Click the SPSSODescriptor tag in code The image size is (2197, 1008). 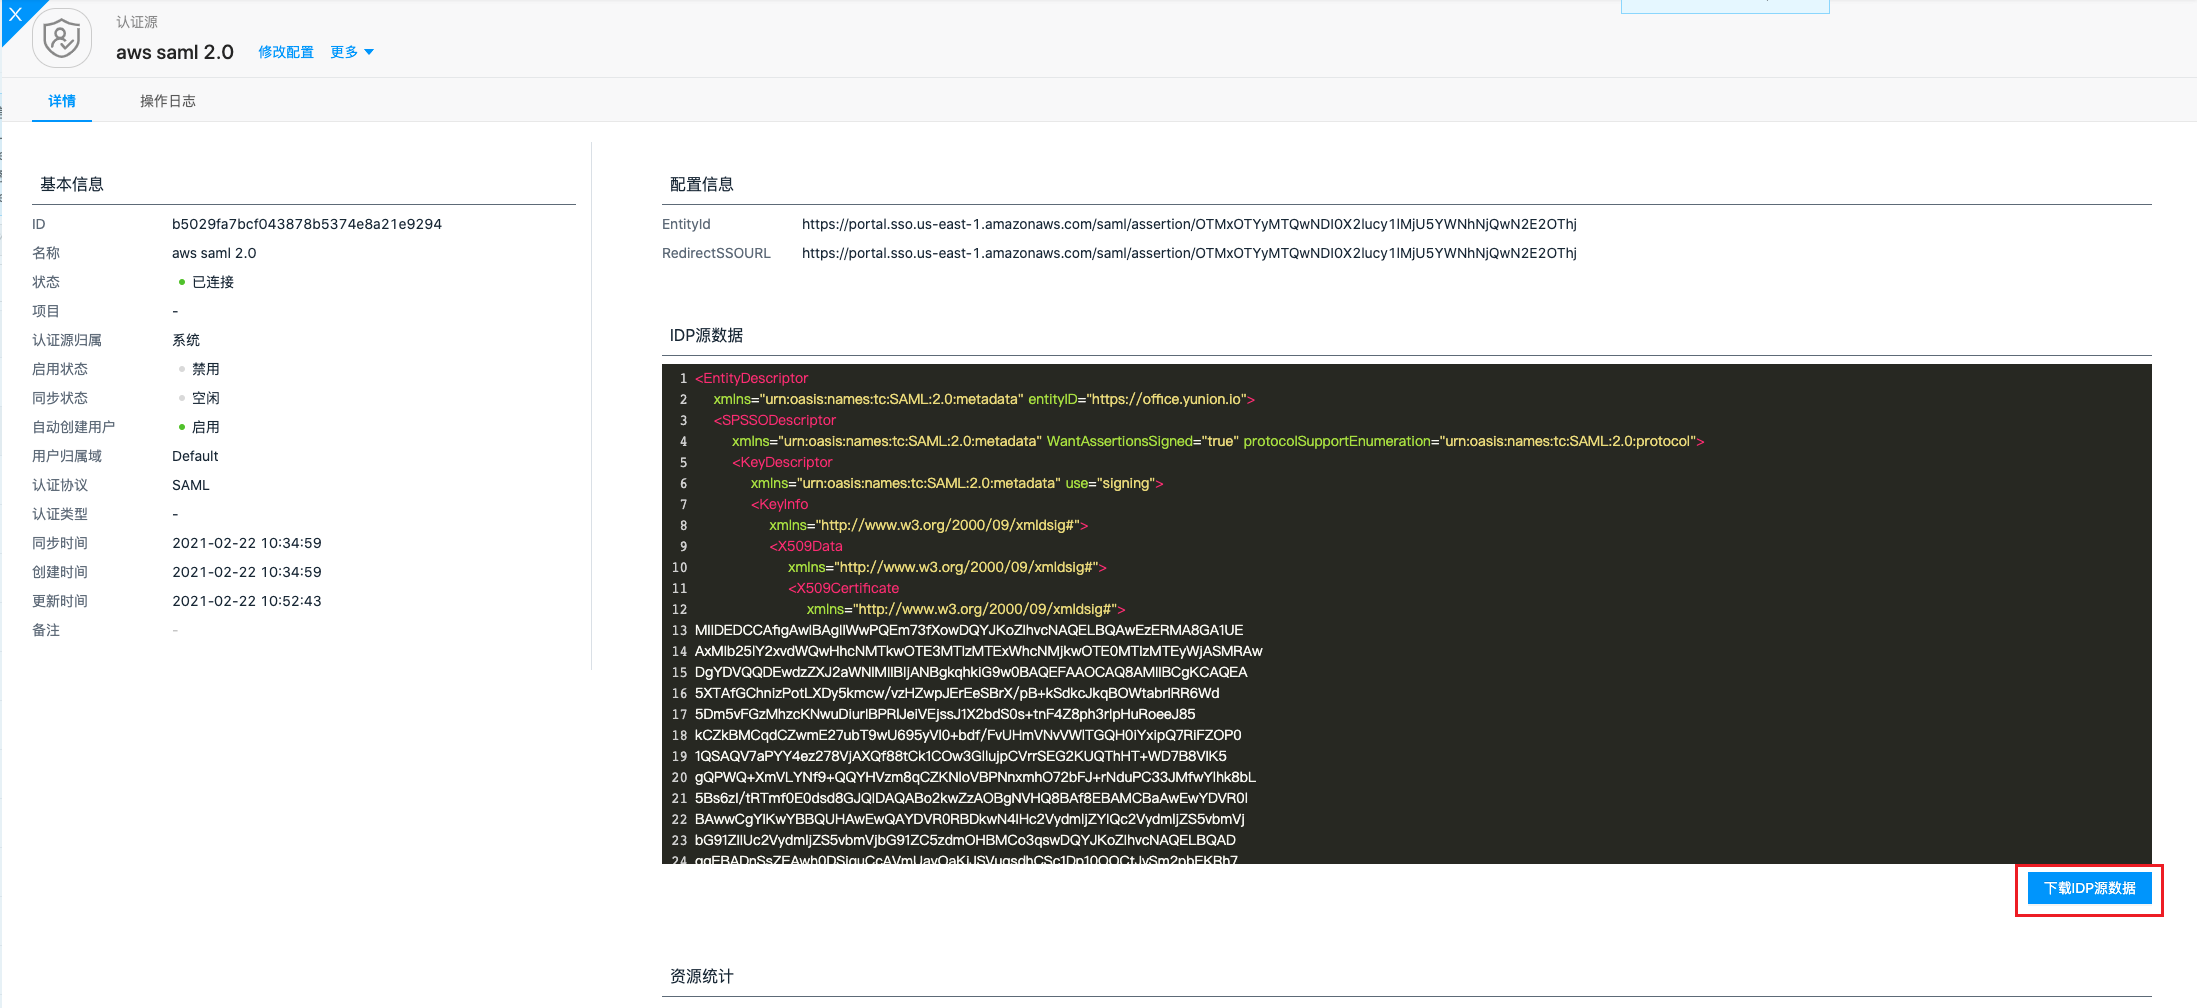pos(775,421)
